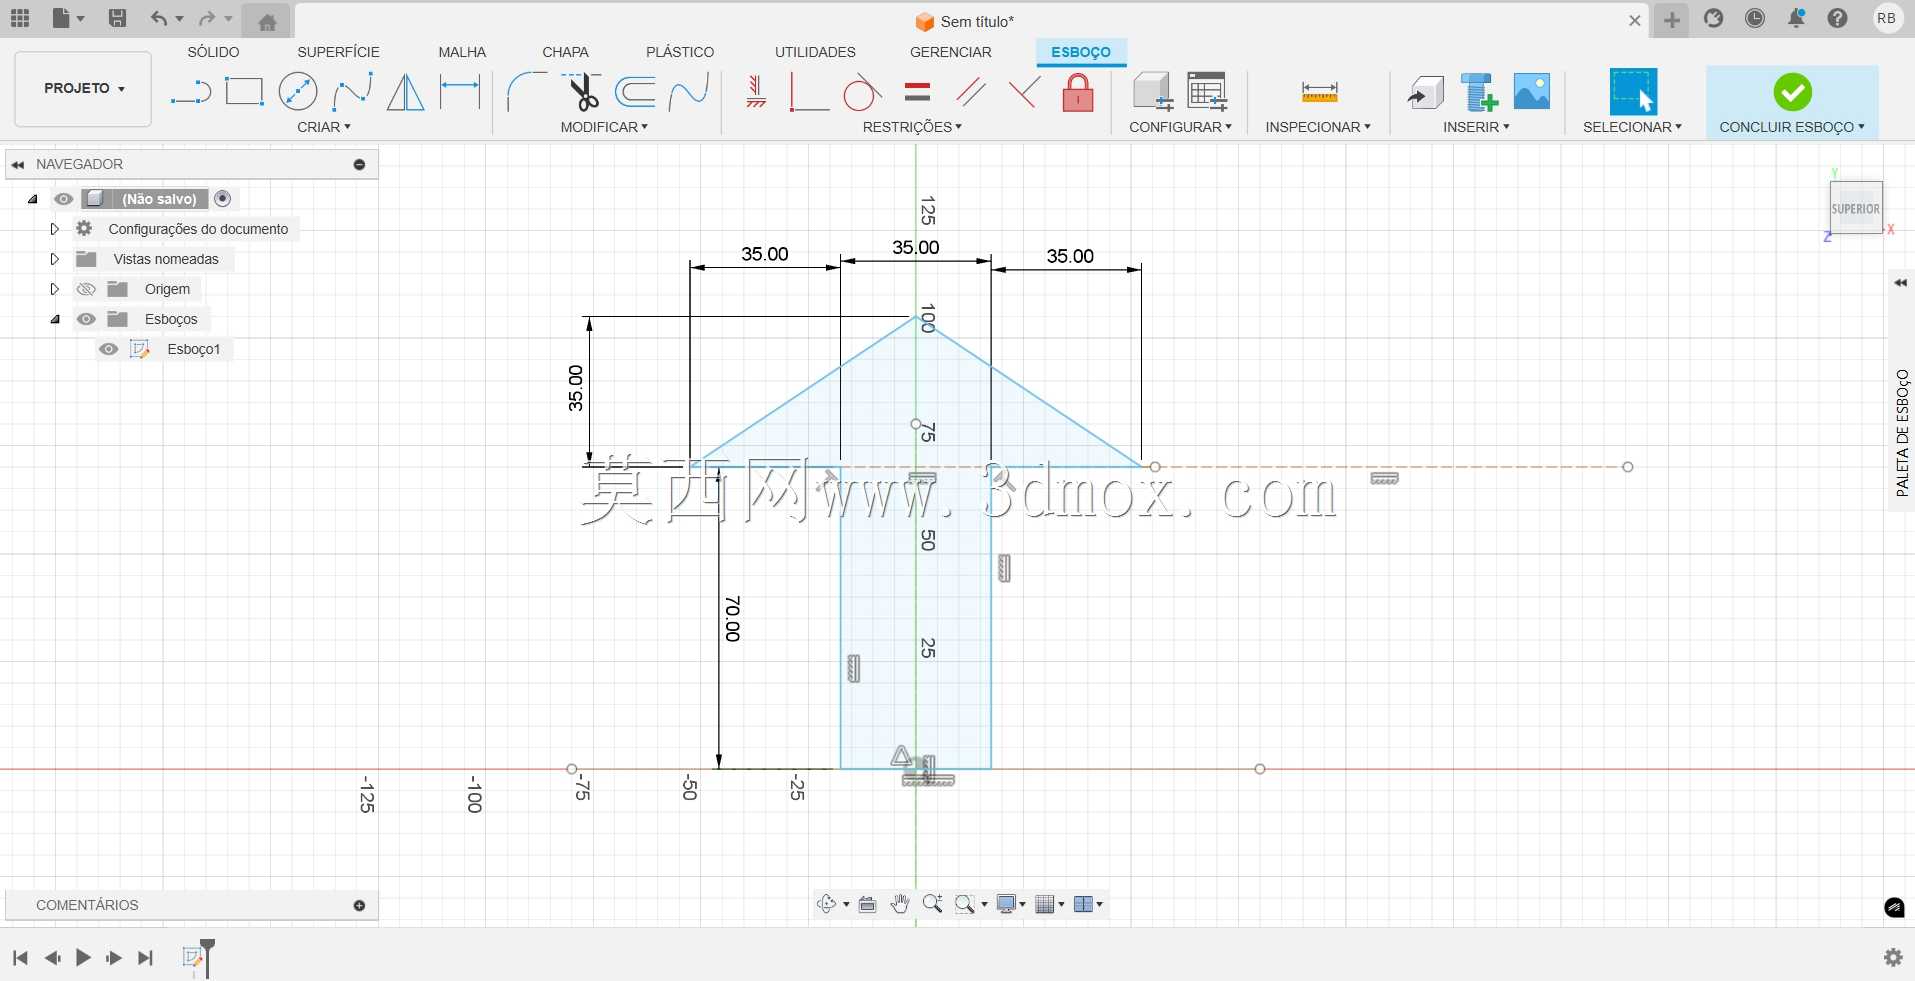
Task: Select the Line tool in Criar
Action: coord(191,93)
